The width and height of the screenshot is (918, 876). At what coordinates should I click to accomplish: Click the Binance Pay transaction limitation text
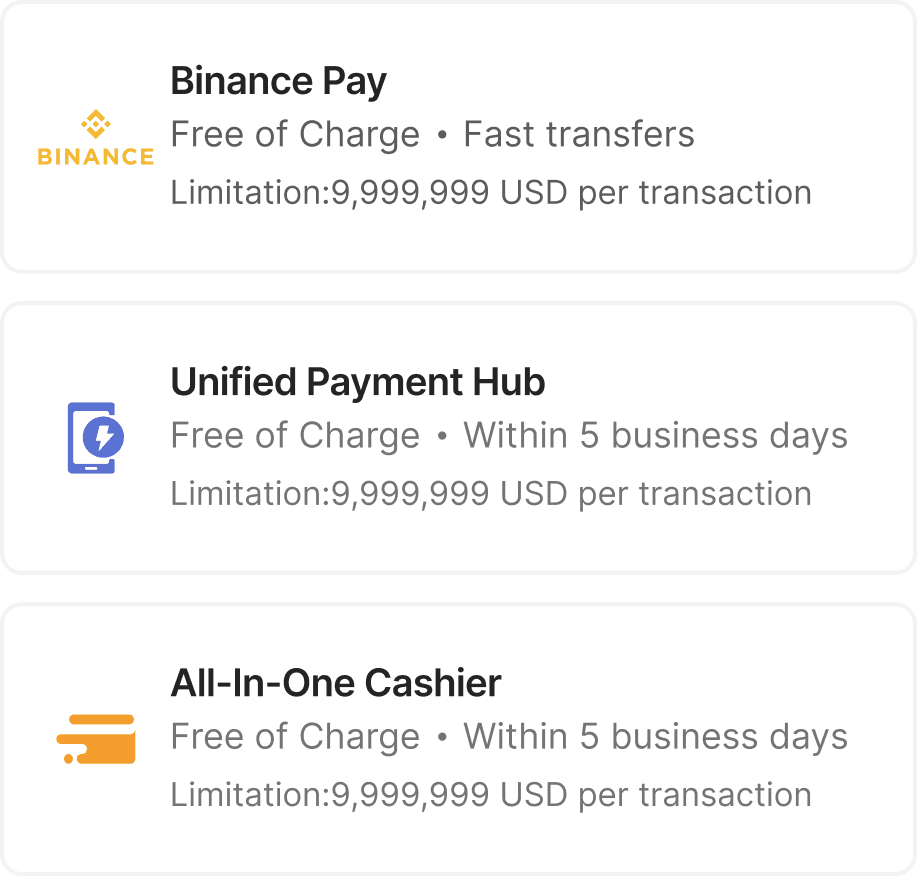click(491, 192)
